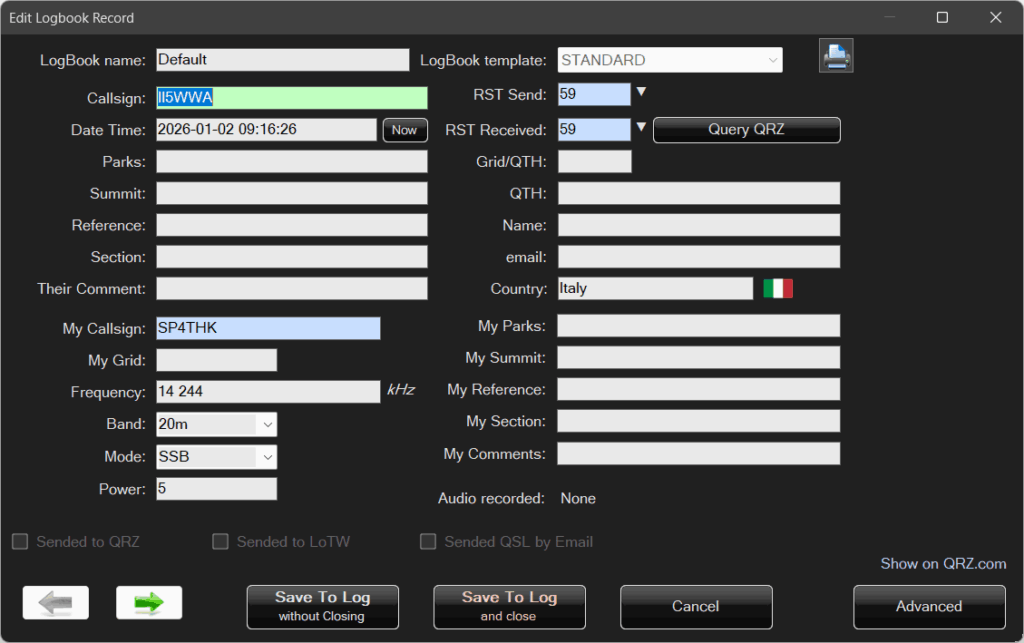1024x643 pixels.
Task: Open the LogBook template dropdown
Action: (x=772, y=61)
